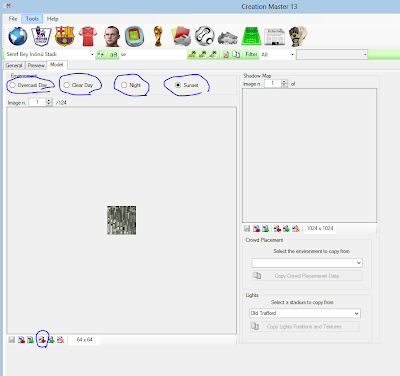The width and height of the screenshot is (400, 376).
Task: Click the circled Import all images icon
Action: (x=42, y=340)
